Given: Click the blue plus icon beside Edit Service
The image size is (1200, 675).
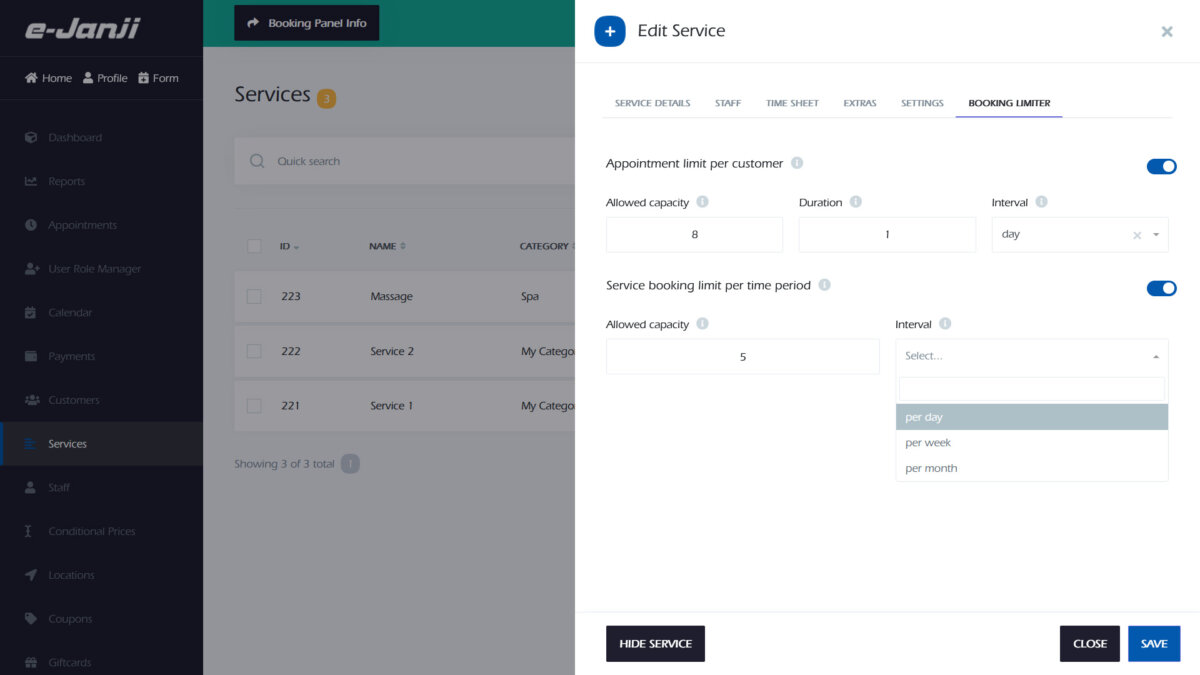Looking at the screenshot, I should [609, 31].
